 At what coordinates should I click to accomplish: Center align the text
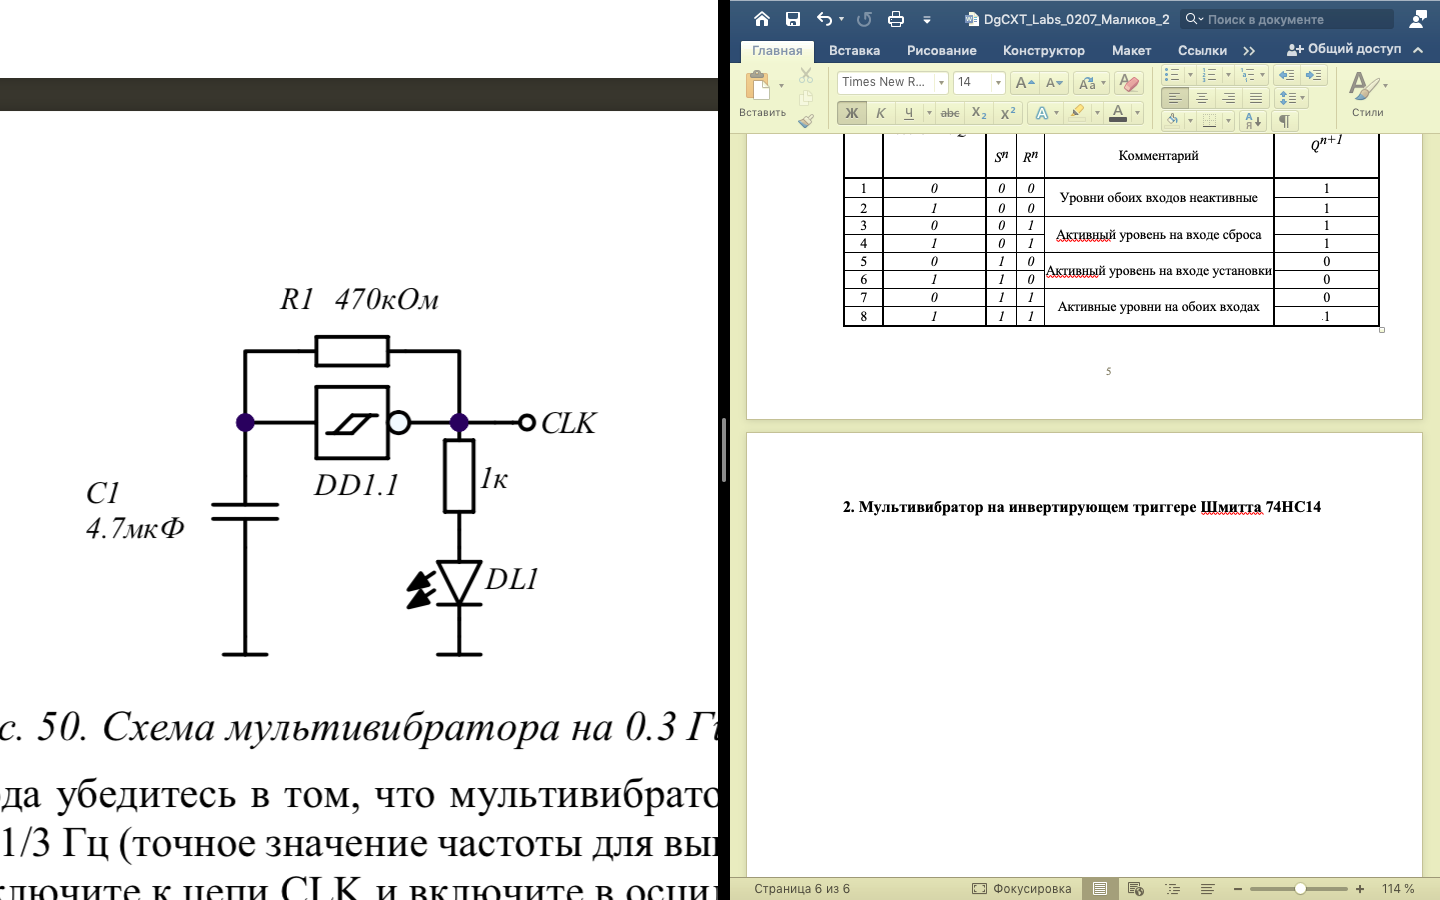pyautogui.click(x=1202, y=98)
